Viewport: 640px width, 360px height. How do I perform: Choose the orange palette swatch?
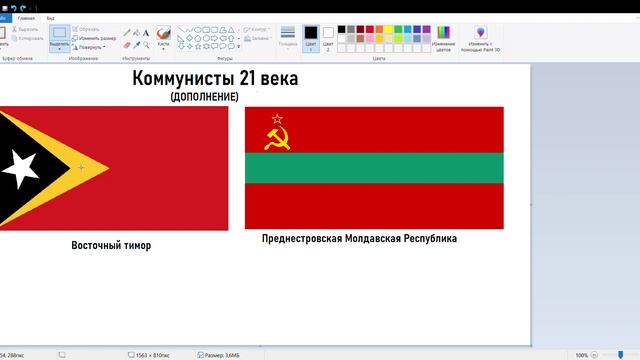(379, 29)
